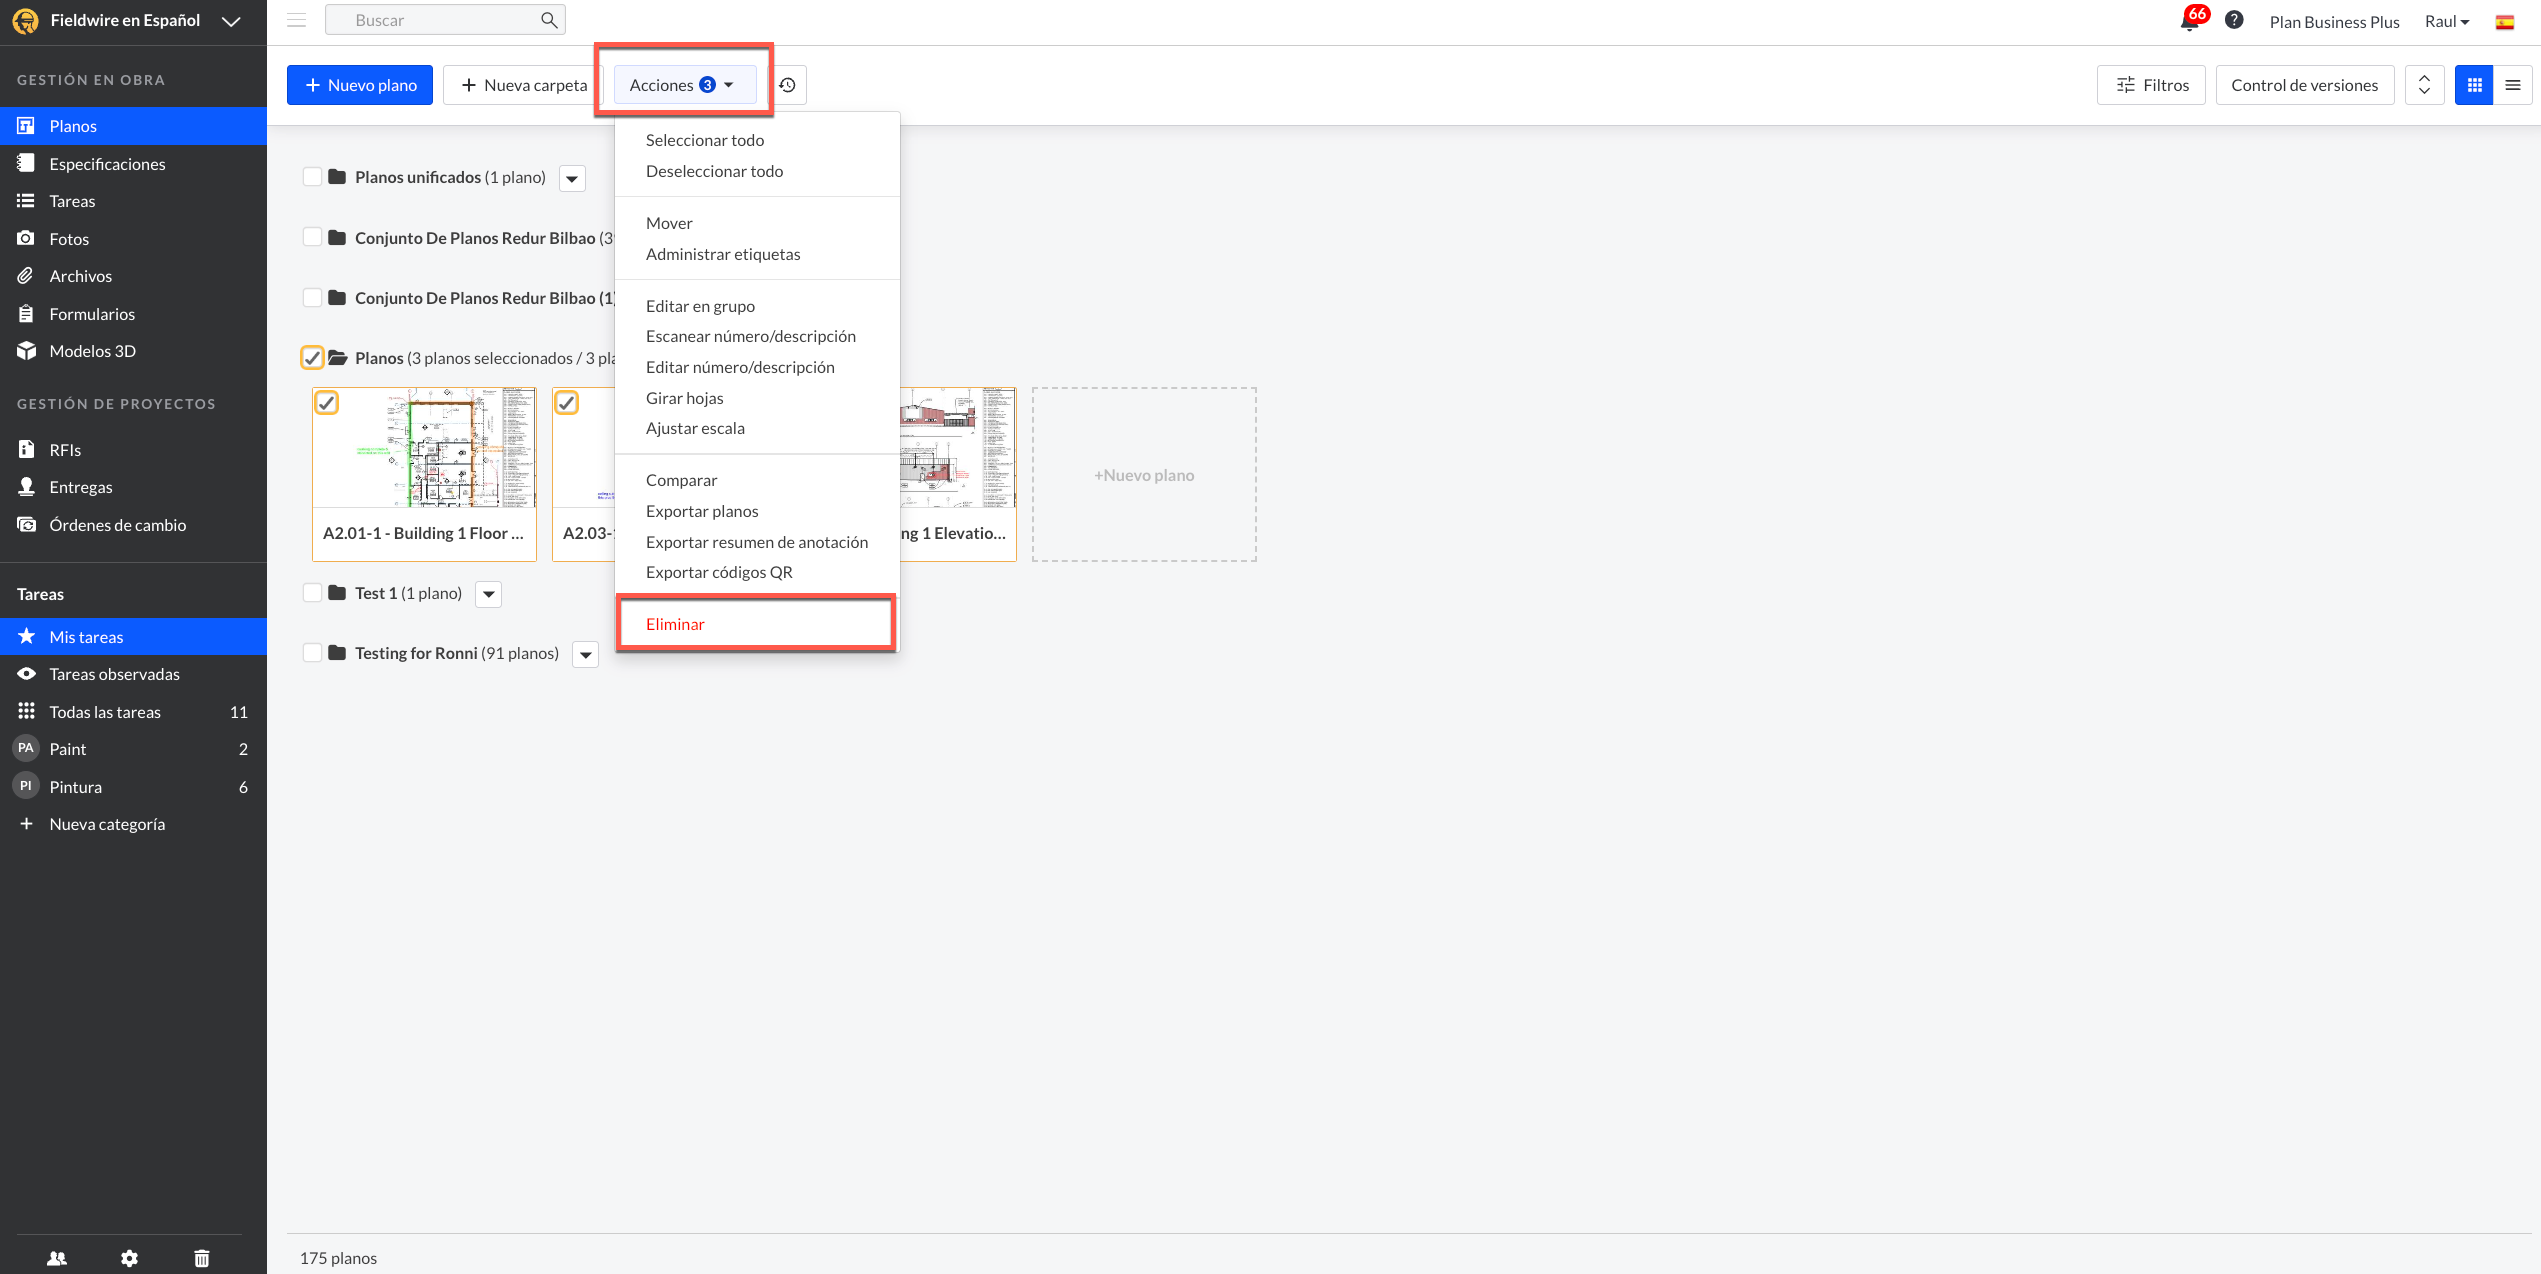The height and width of the screenshot is (1274, 2541).
Task: Click the Spanish flag language icon
Action: [x=2504, y=22]
